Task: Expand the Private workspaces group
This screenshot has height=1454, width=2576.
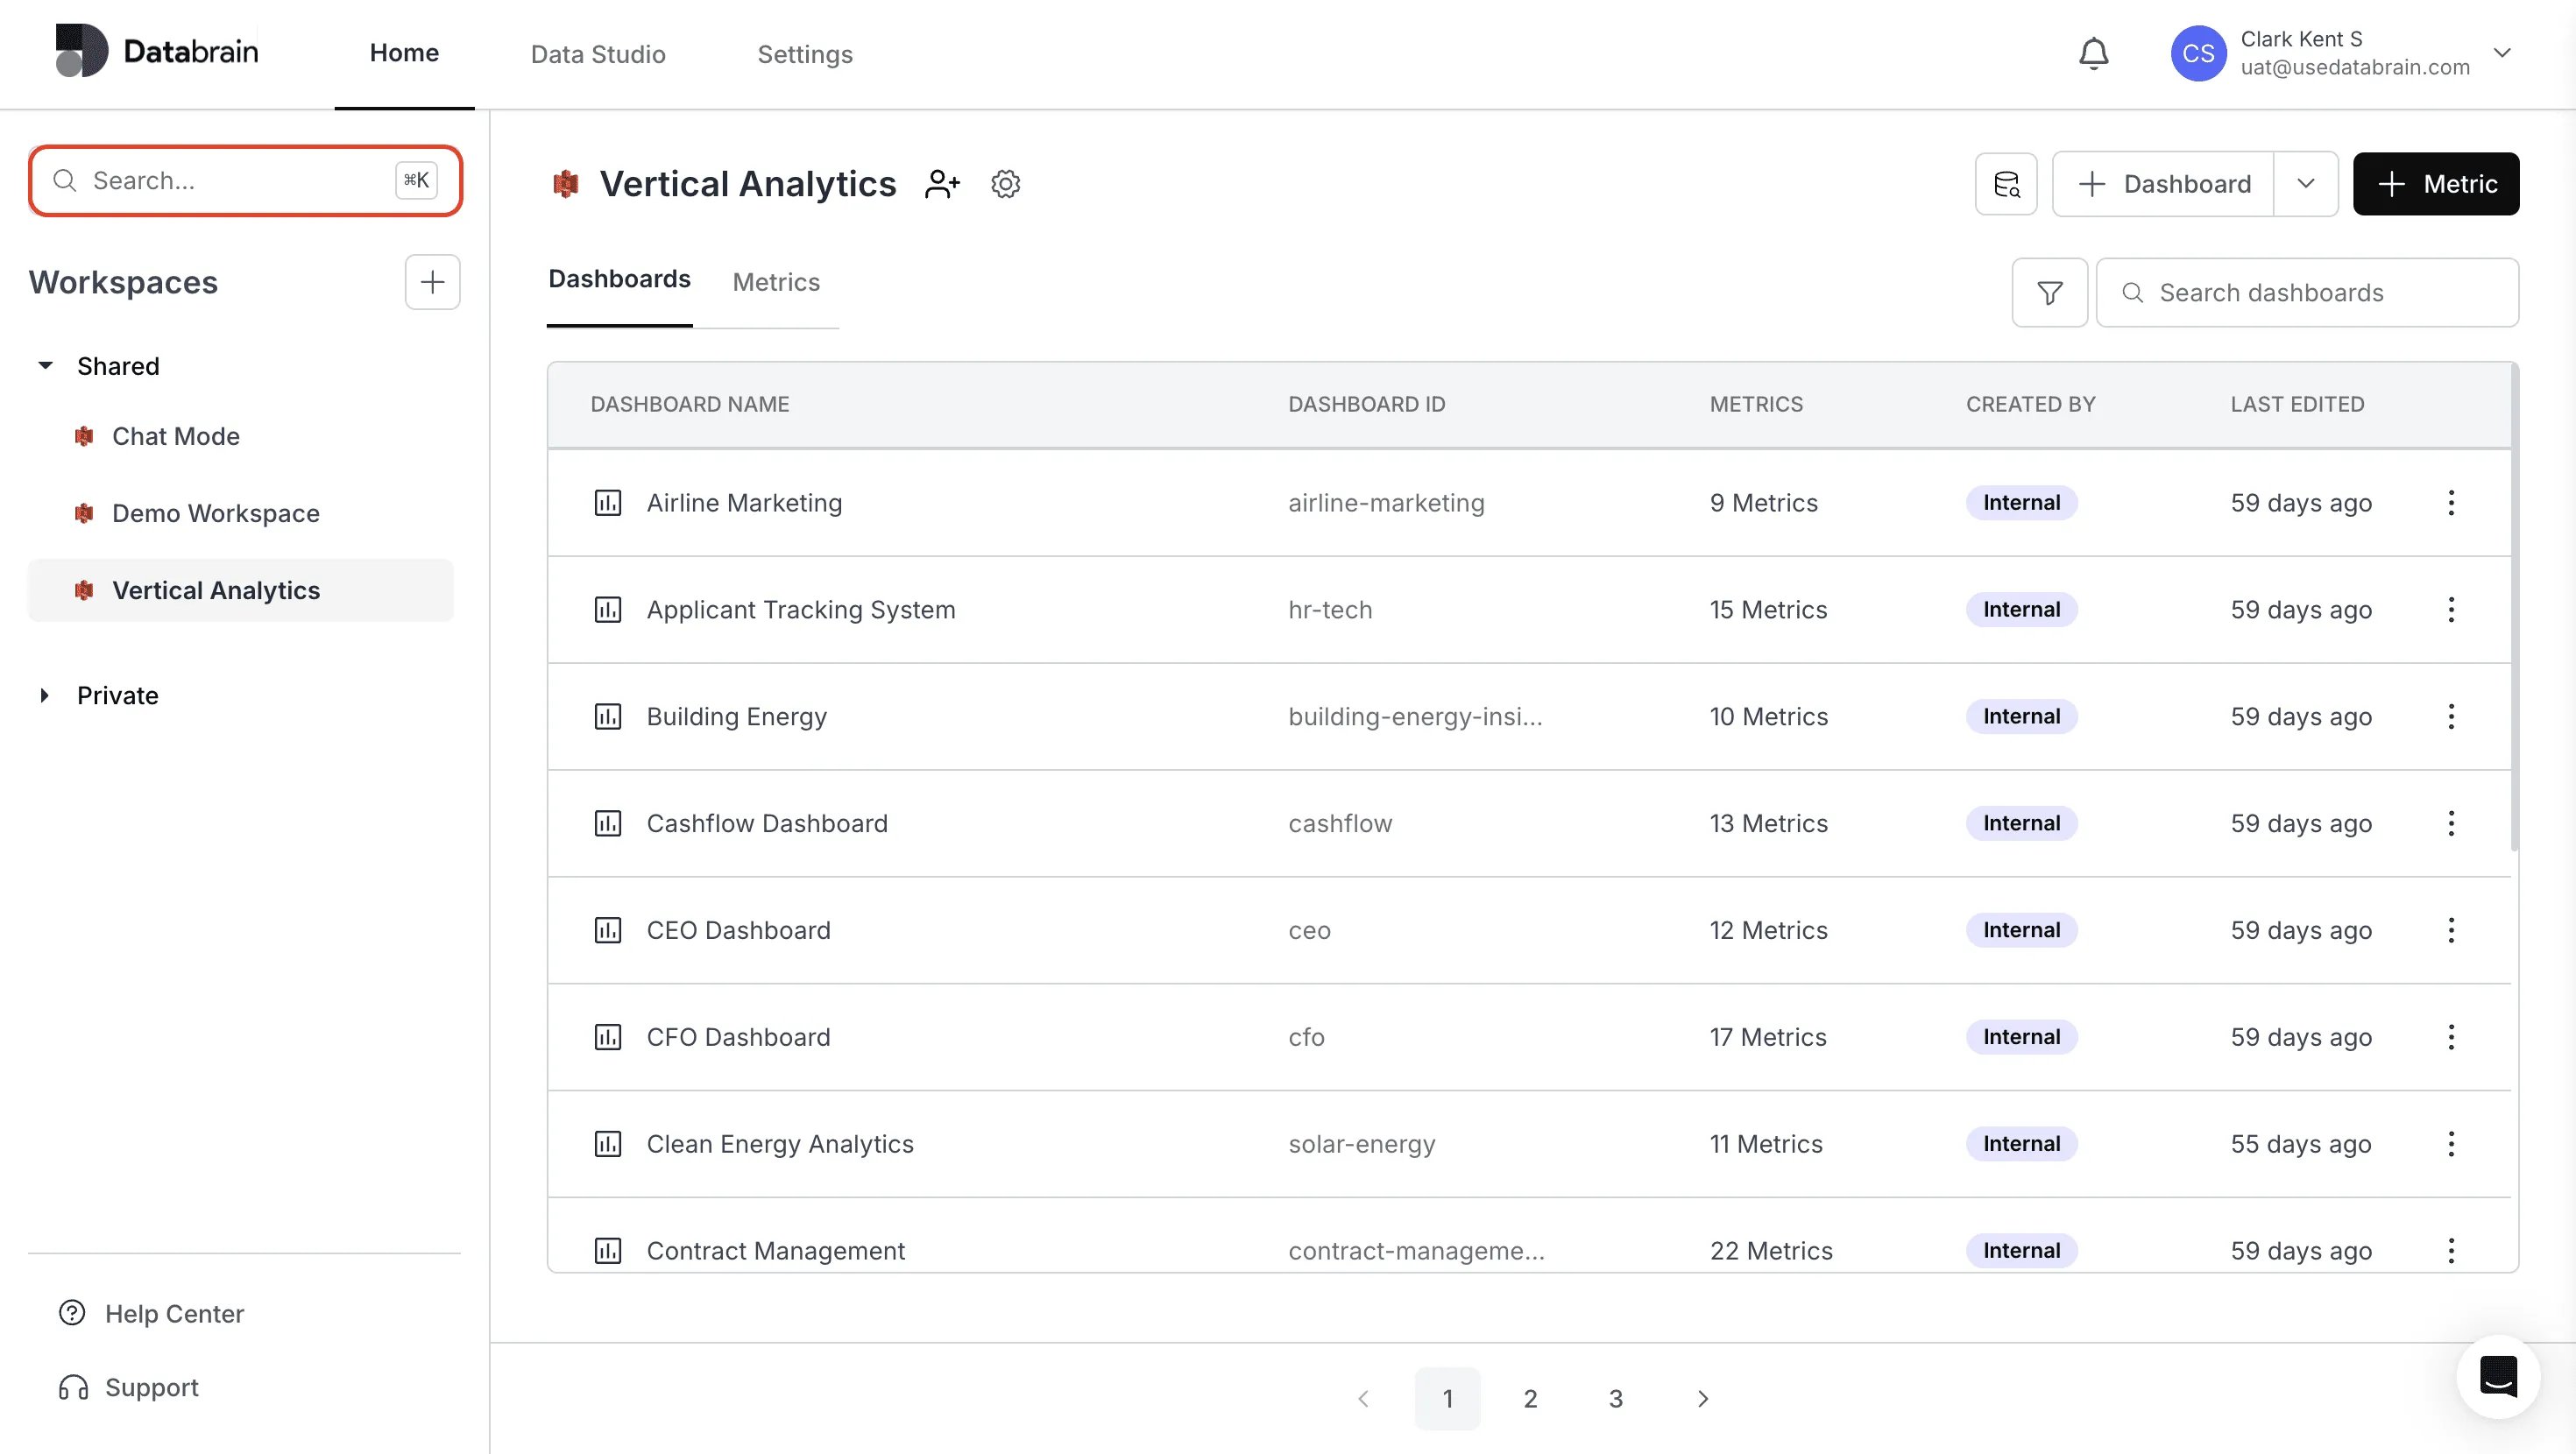Action: pos(45,696)
